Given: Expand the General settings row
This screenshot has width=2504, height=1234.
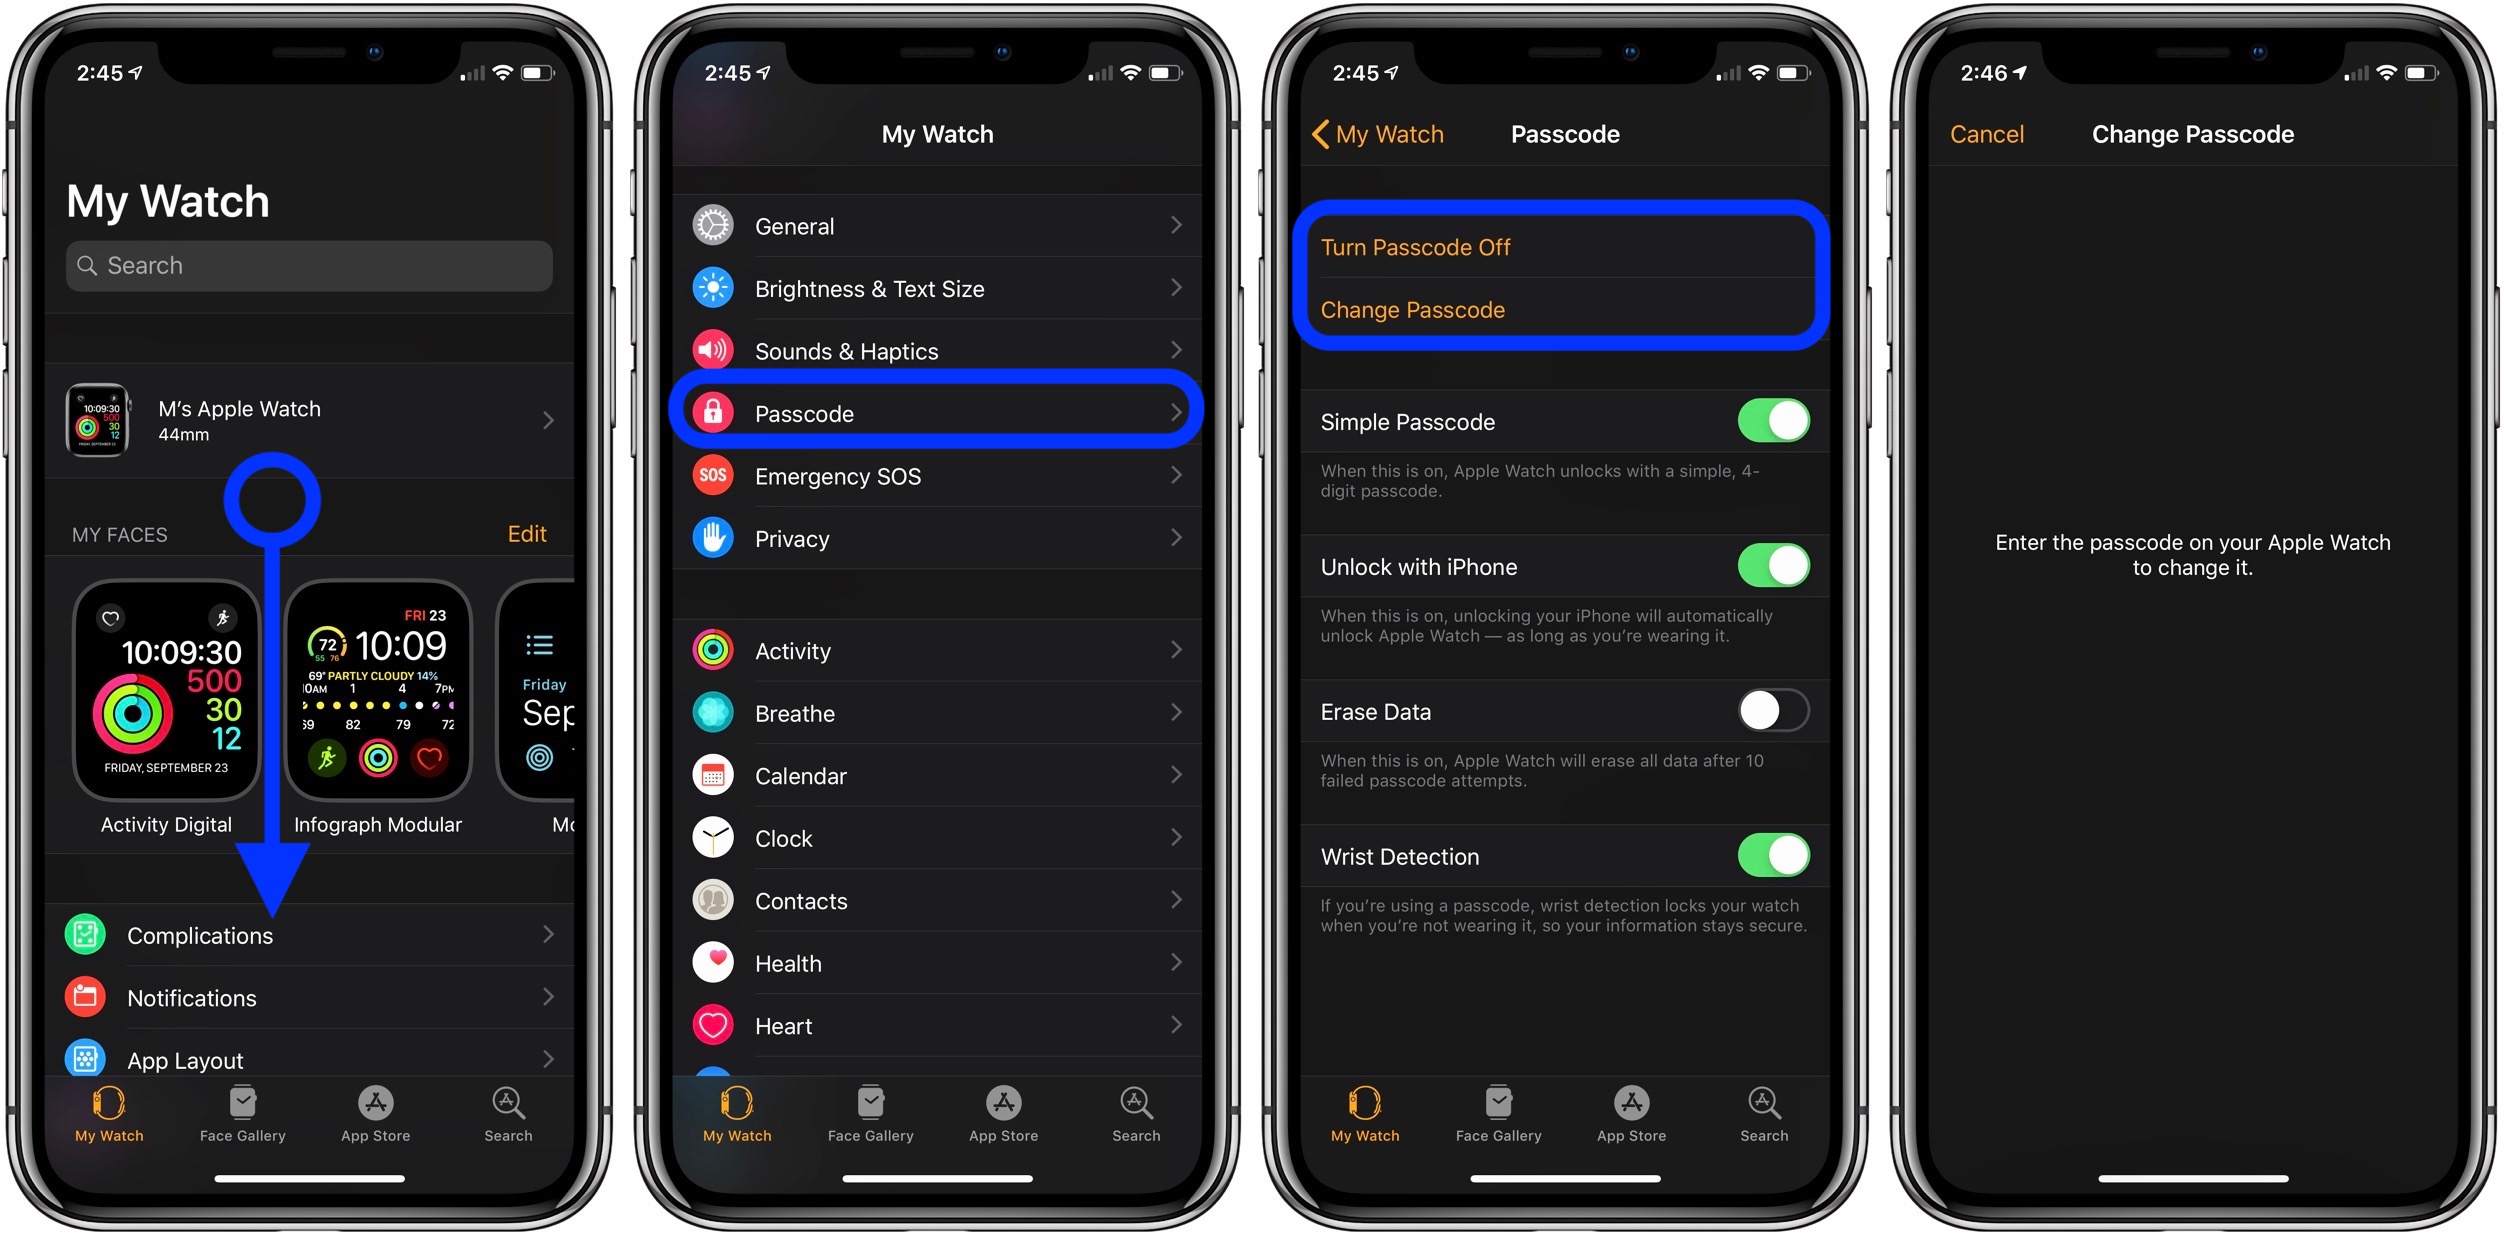Looking at the screenshot, I should click(937, 225).
